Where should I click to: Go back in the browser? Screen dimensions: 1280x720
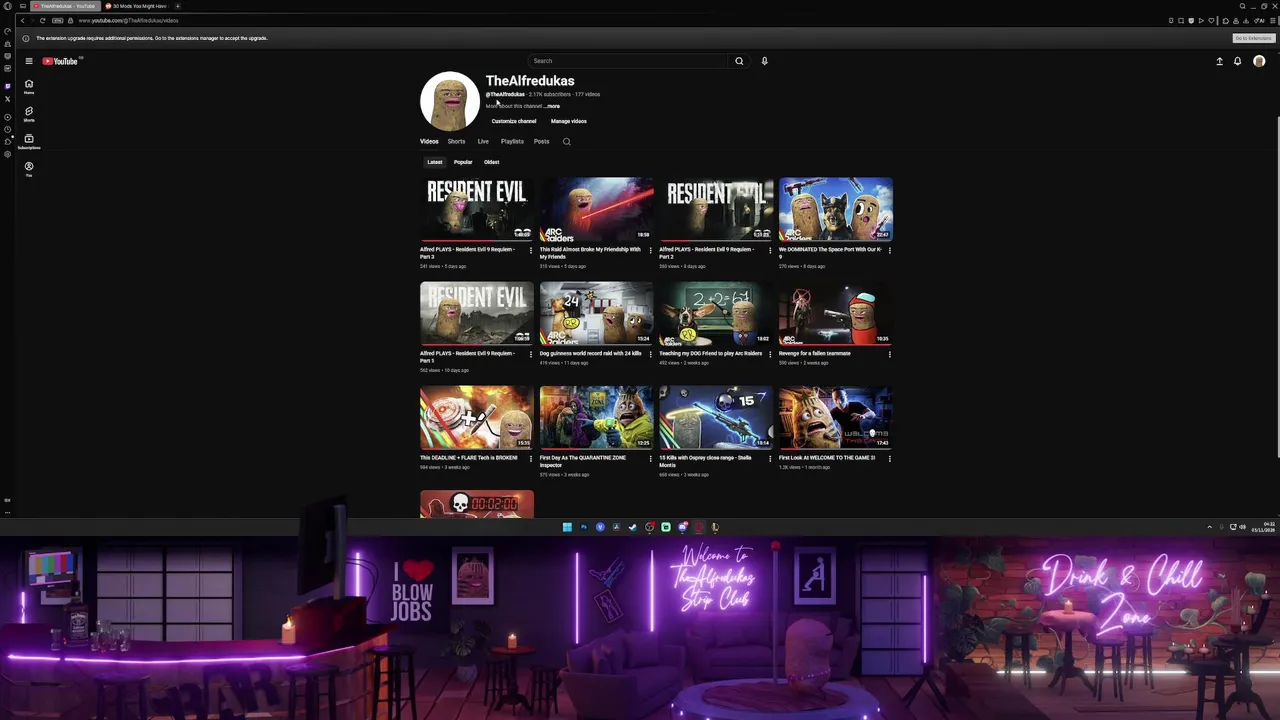[22, 20]
